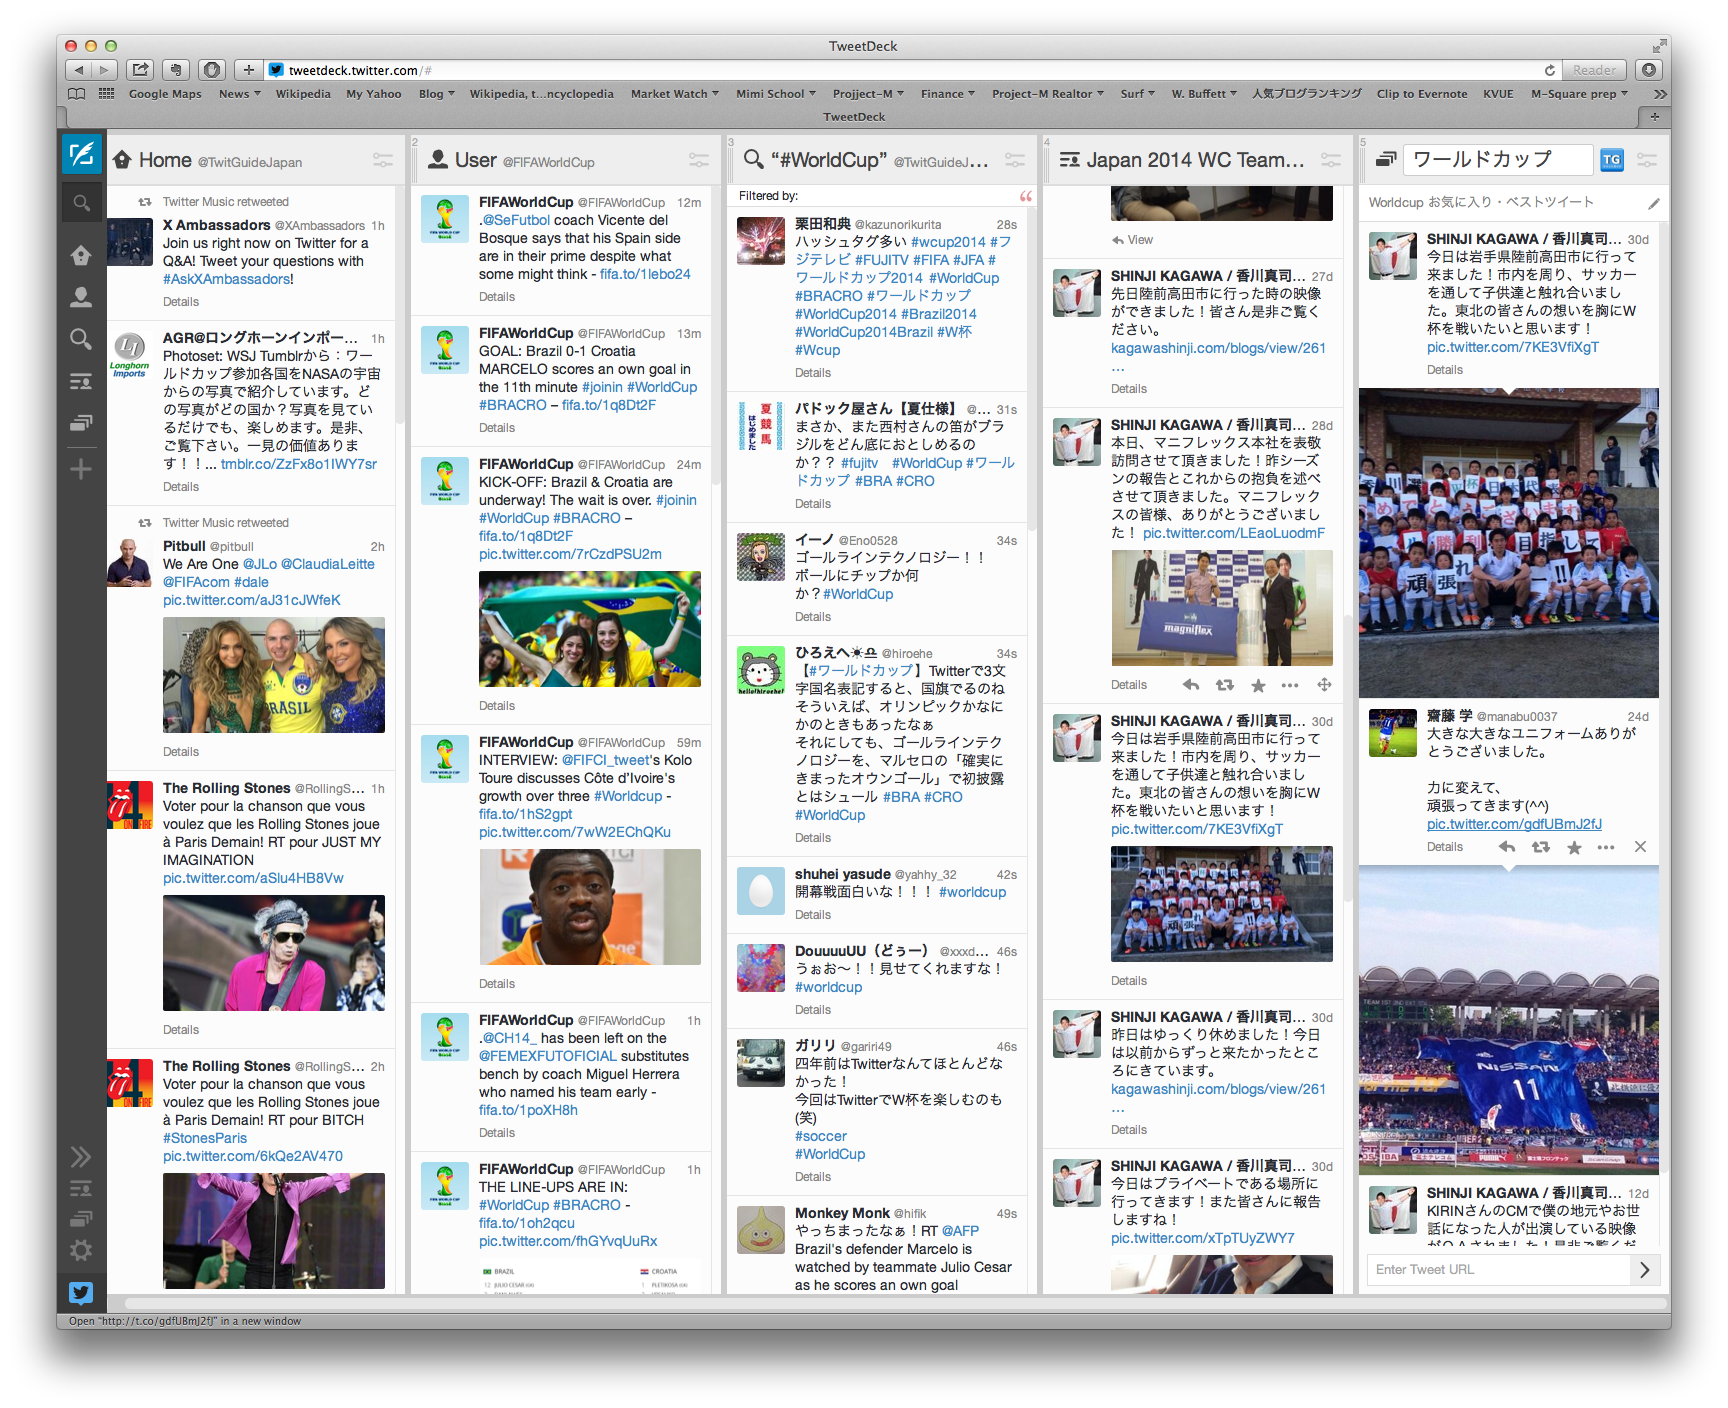Click the TweetDeck compose tweet icon
The image size is (1728, 1408).
pyautogui.click(x=81, y=155)
